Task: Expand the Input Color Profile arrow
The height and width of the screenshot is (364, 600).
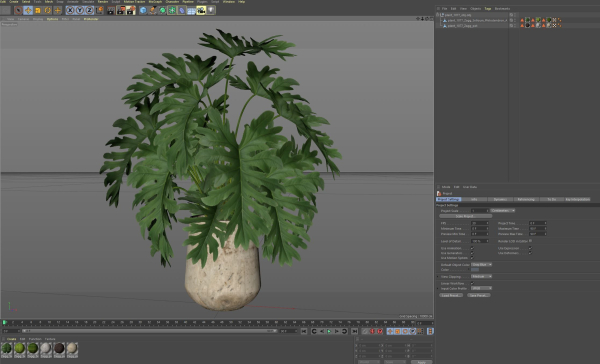Action: (438, 288)
